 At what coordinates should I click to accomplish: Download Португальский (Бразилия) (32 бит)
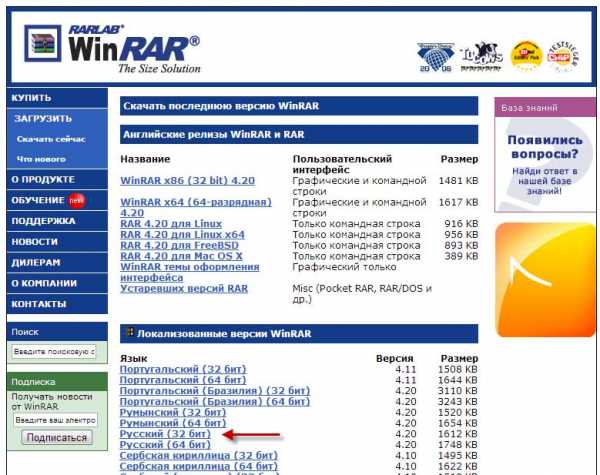pos(215,391)
